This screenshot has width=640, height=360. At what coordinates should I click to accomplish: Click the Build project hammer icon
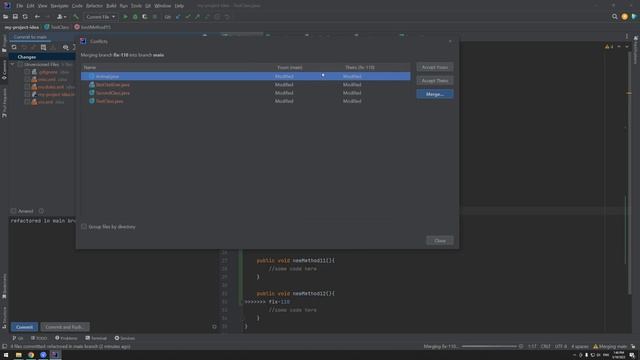(76, 17)
